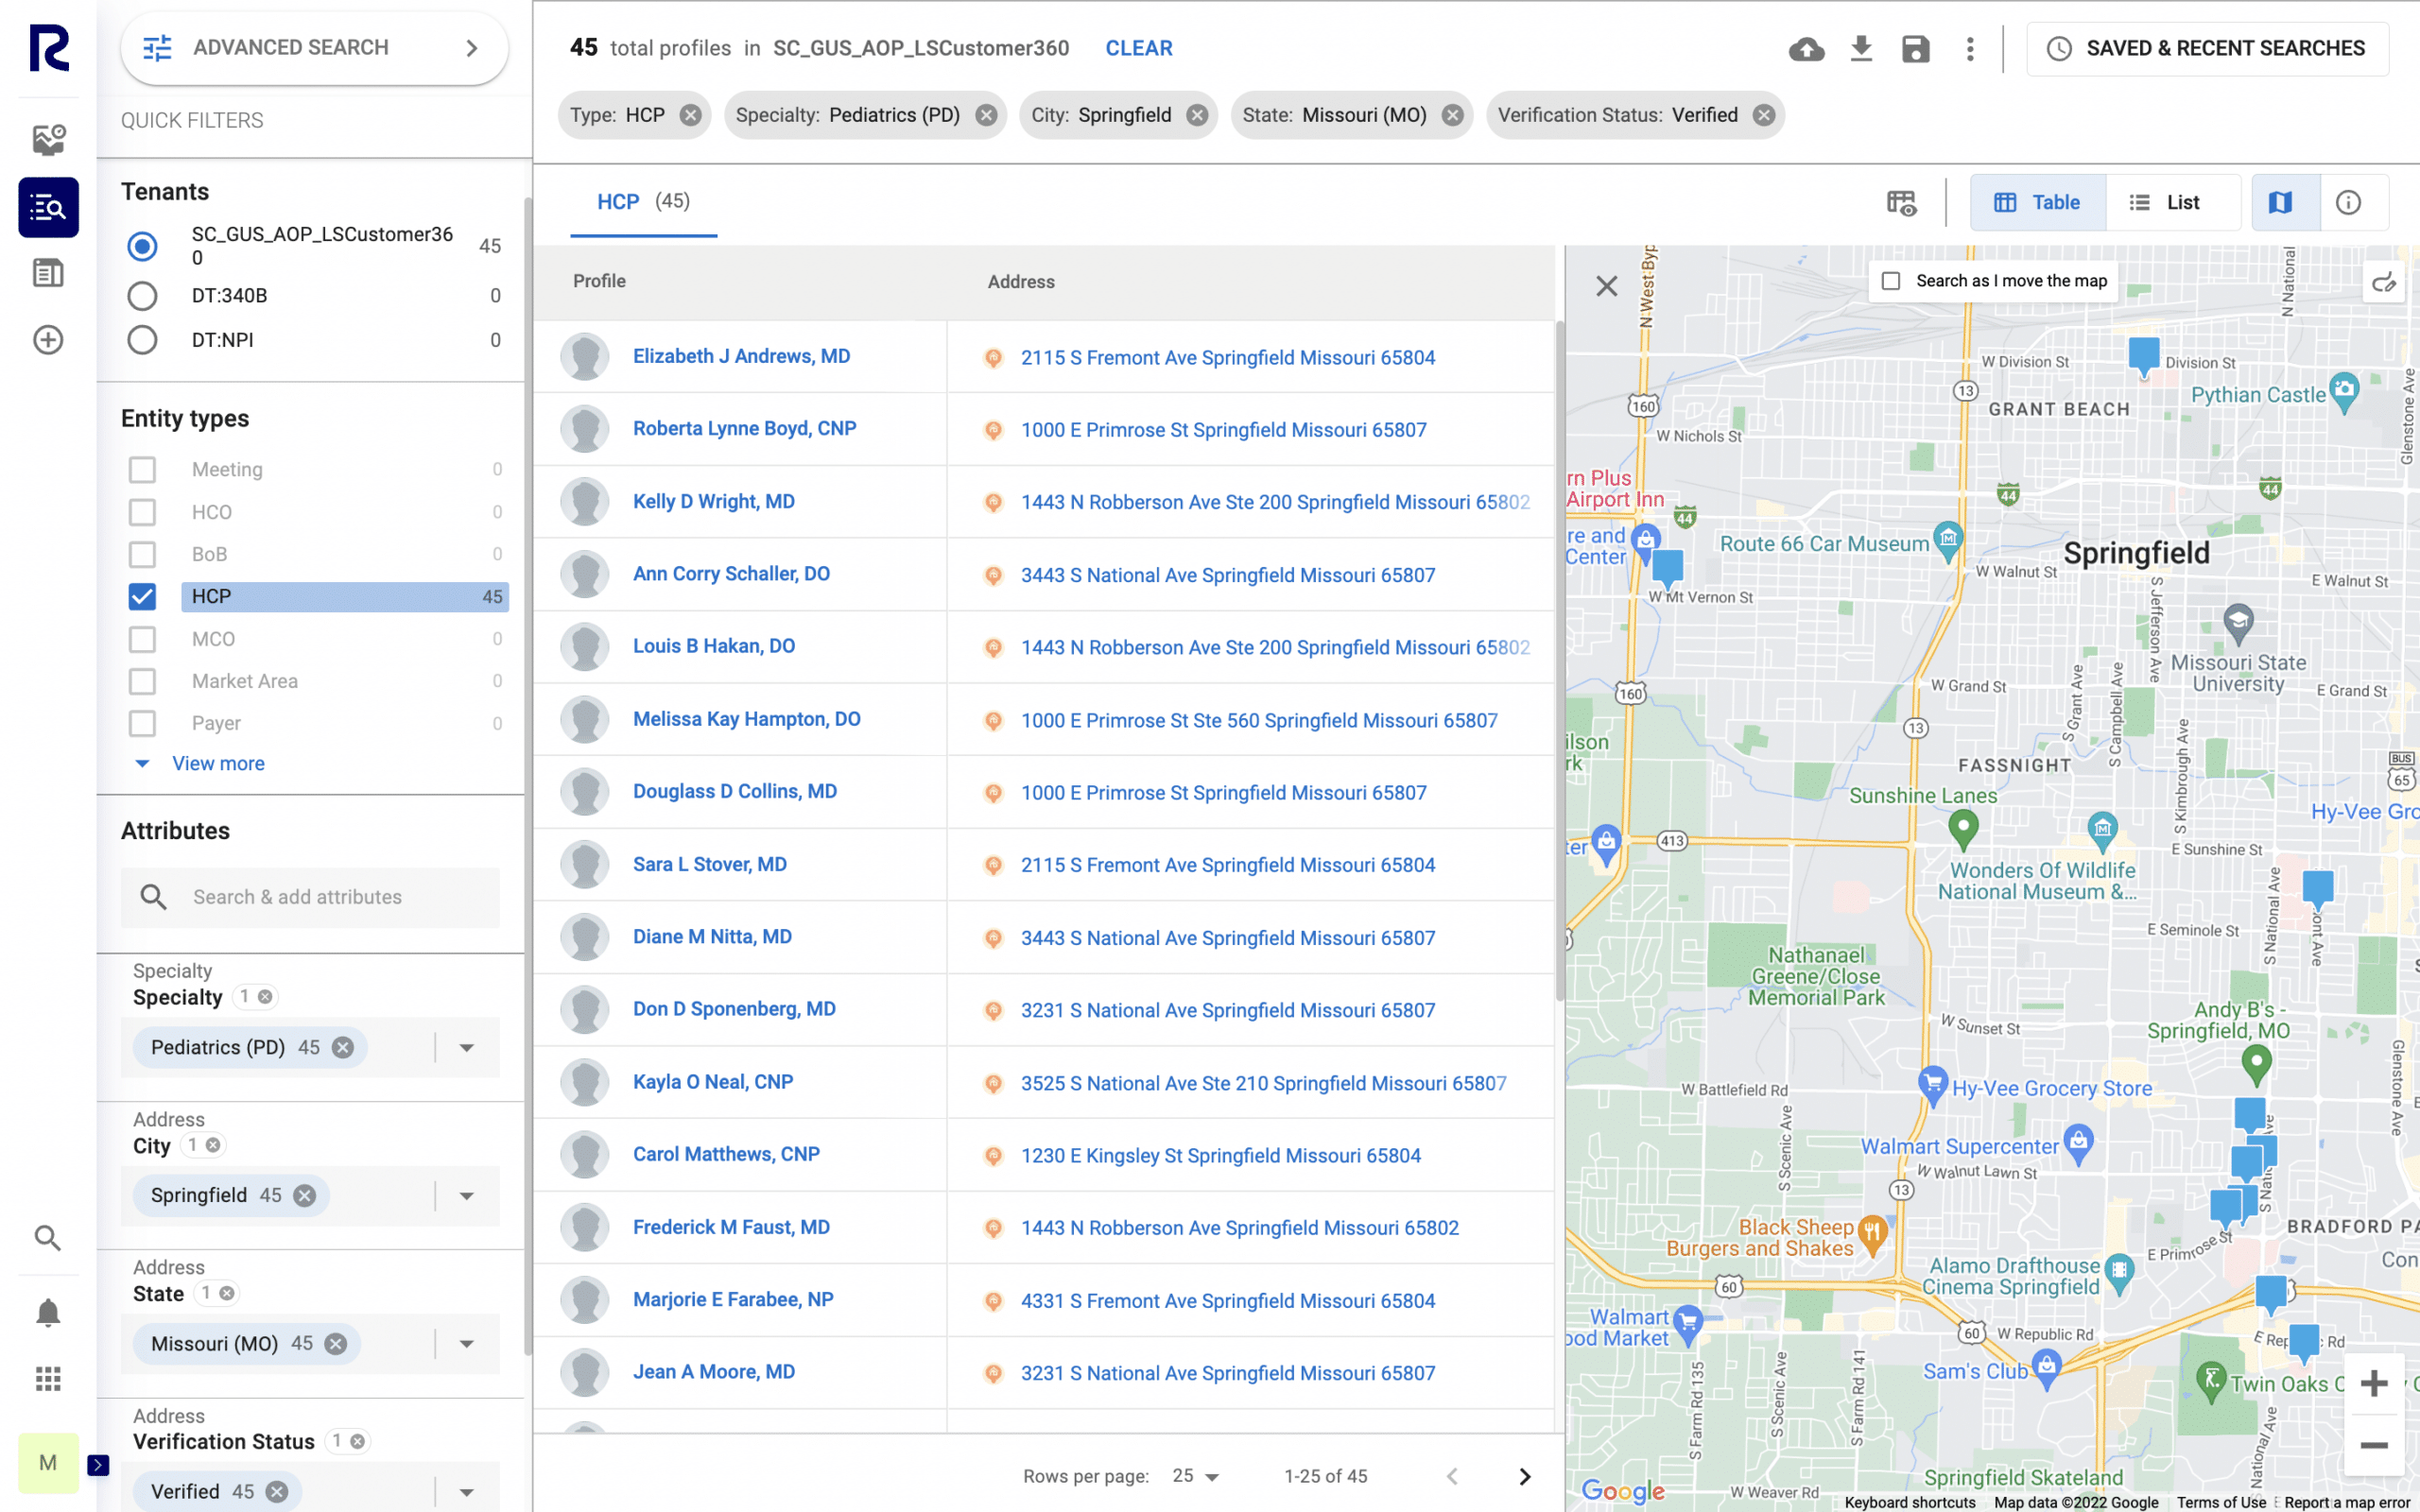This screenshot has width=2420, height=1512.
Task: Switch to List view
Action: tap(2174, 201)
